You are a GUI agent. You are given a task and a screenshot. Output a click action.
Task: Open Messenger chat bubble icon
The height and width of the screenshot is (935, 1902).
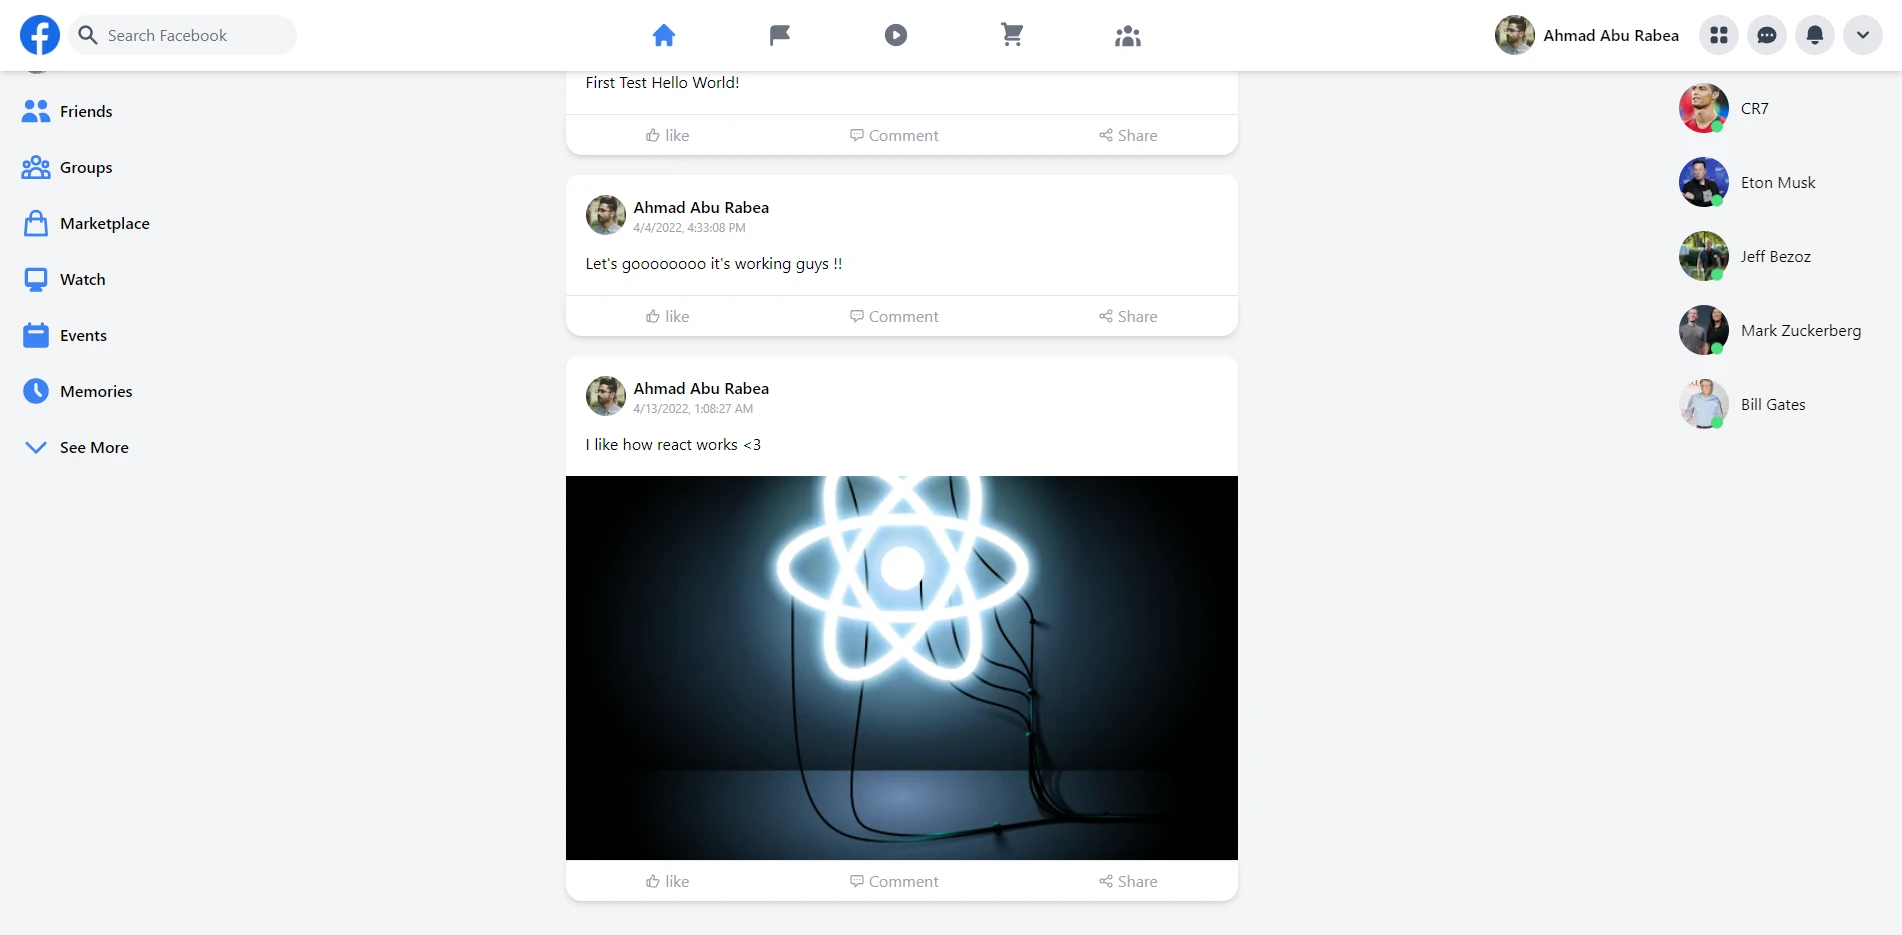1767,35
